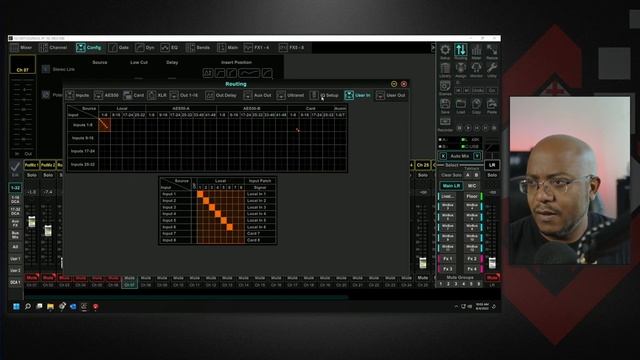Select the Bus Mix layer button

coord(16,235)
